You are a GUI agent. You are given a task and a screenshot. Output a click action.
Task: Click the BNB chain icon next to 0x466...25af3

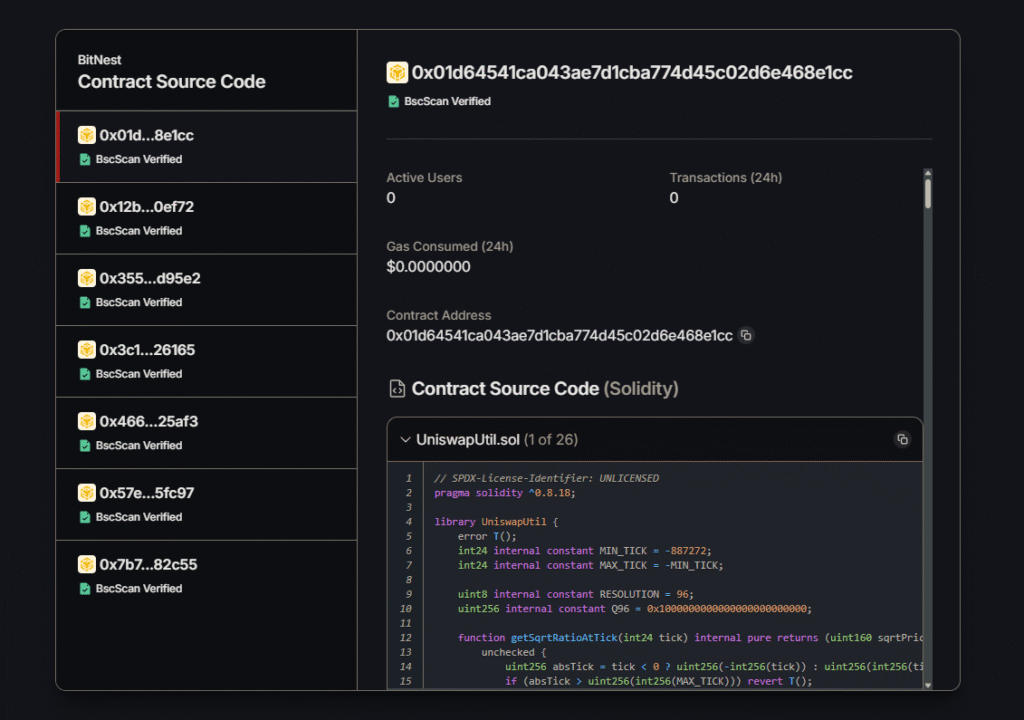pyautogui.click(x=87, y=421)
